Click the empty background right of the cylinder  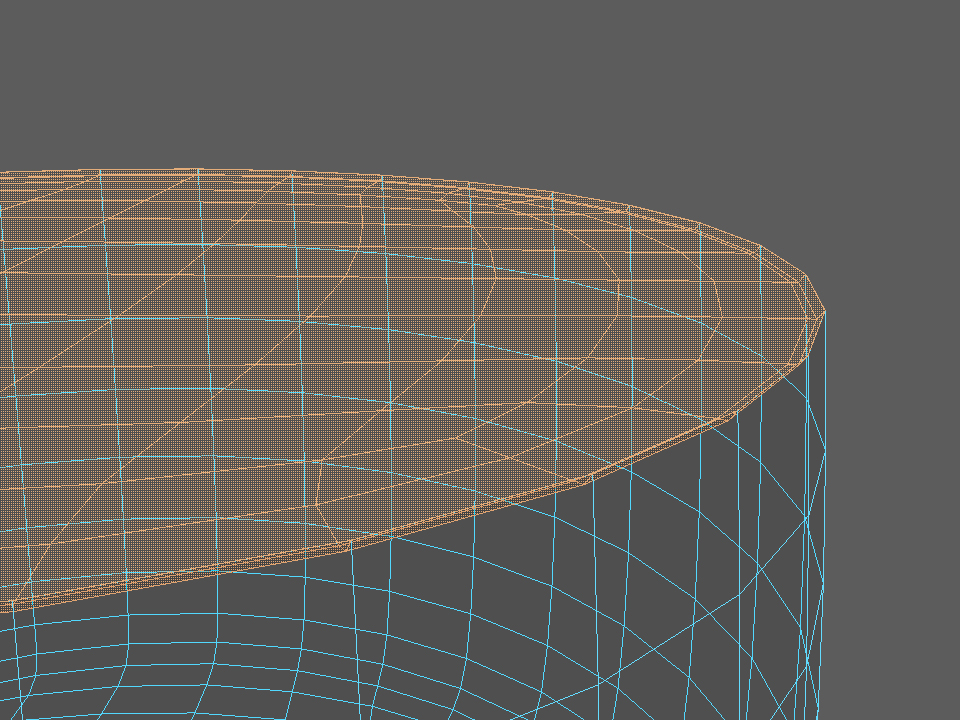pyautogui.click(x=894, y=490)
